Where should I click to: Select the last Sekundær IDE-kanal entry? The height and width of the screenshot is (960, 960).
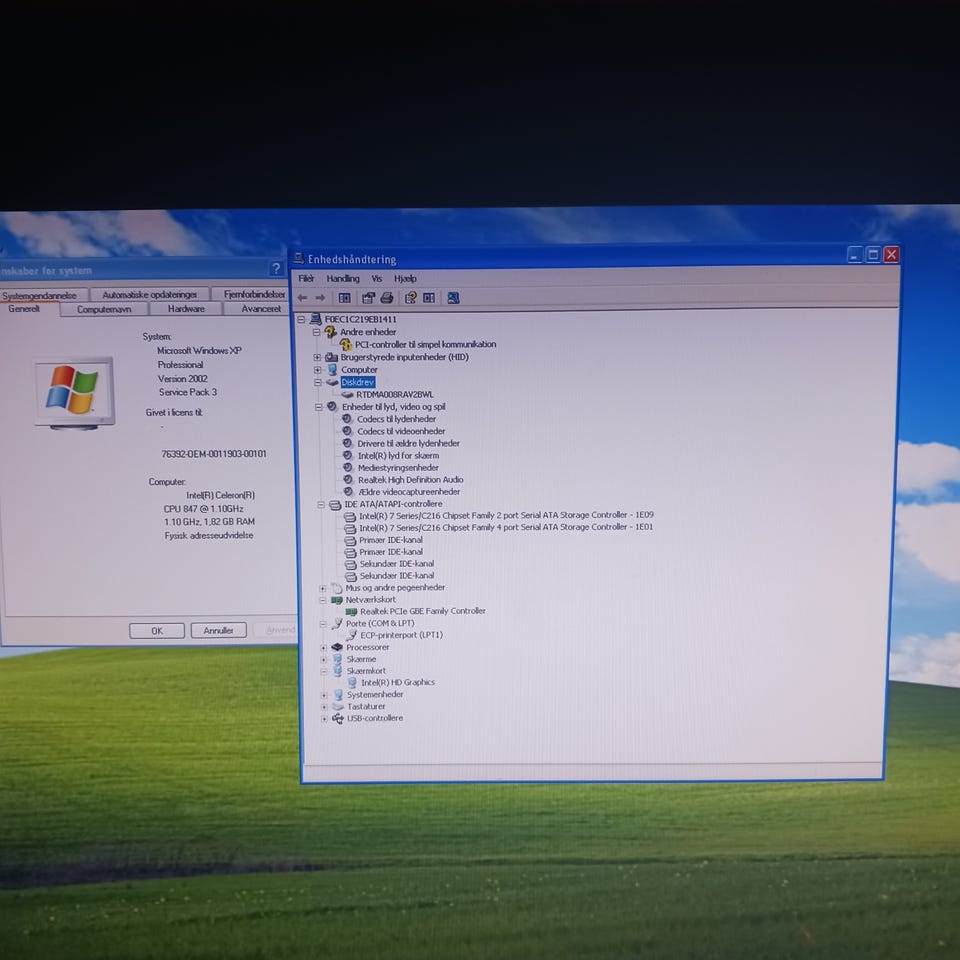click(x=397, y=576)
